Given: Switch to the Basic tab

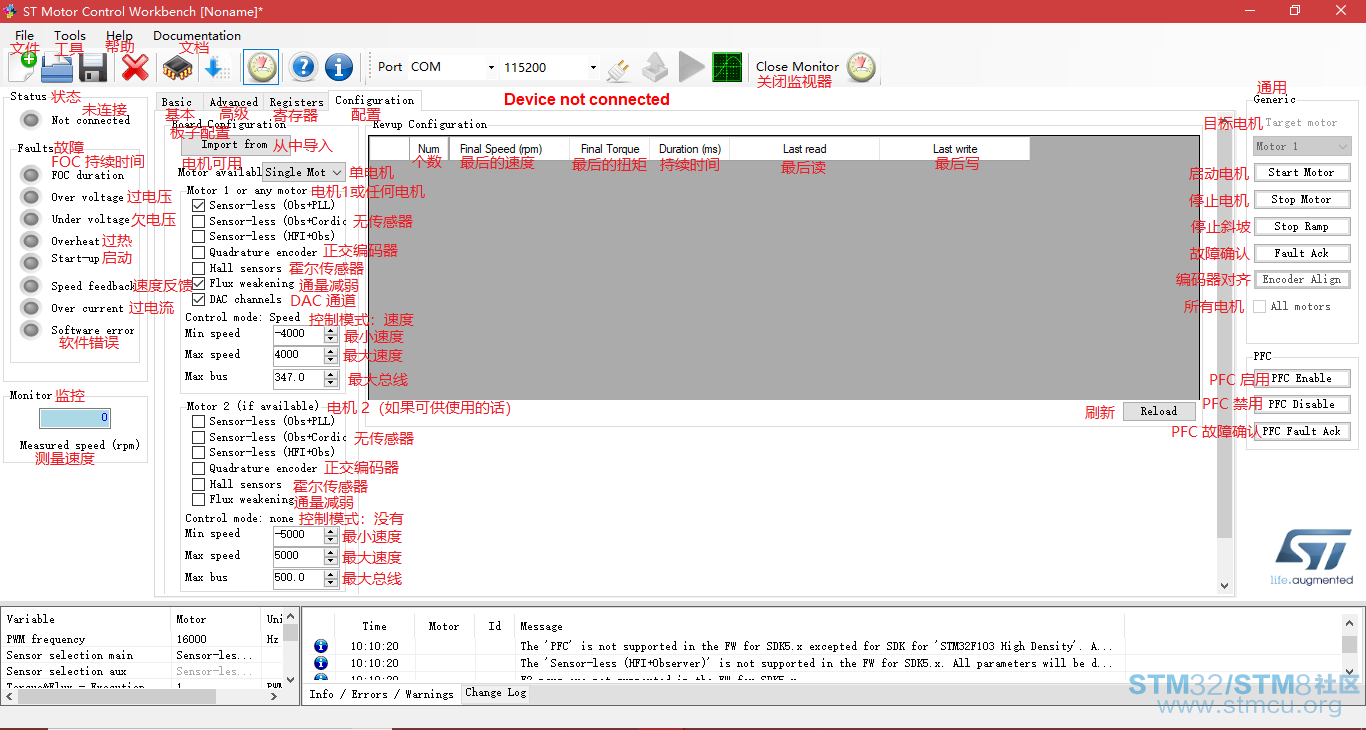Looking at the screenshot, I should 177,102.
